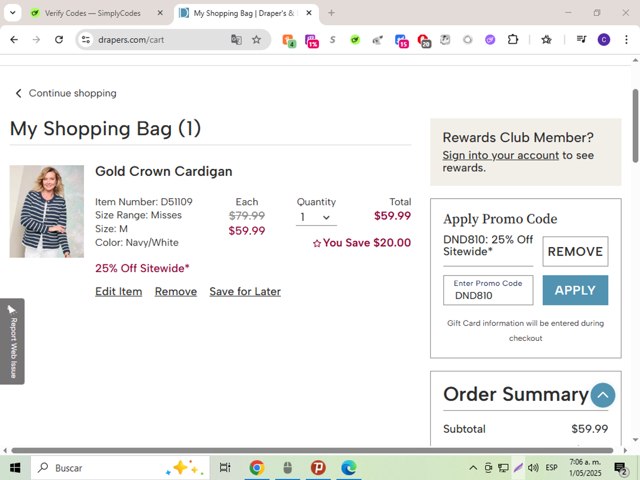The image size is (640, 480).
Task: Open the SimplyCodes green extension icon
Action: click(x=355, y=40)
